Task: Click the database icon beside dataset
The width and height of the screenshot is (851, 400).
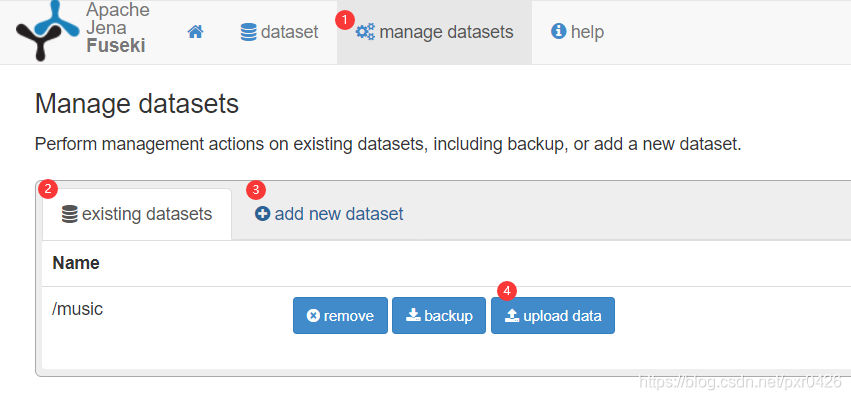Action: (248, 32)
